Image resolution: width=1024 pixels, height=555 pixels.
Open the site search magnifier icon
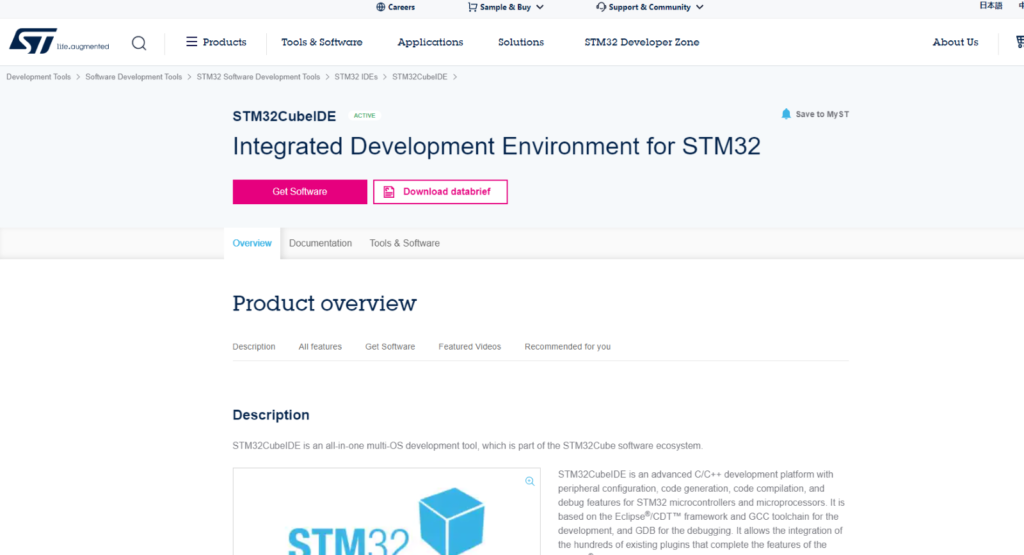[139, 43]
